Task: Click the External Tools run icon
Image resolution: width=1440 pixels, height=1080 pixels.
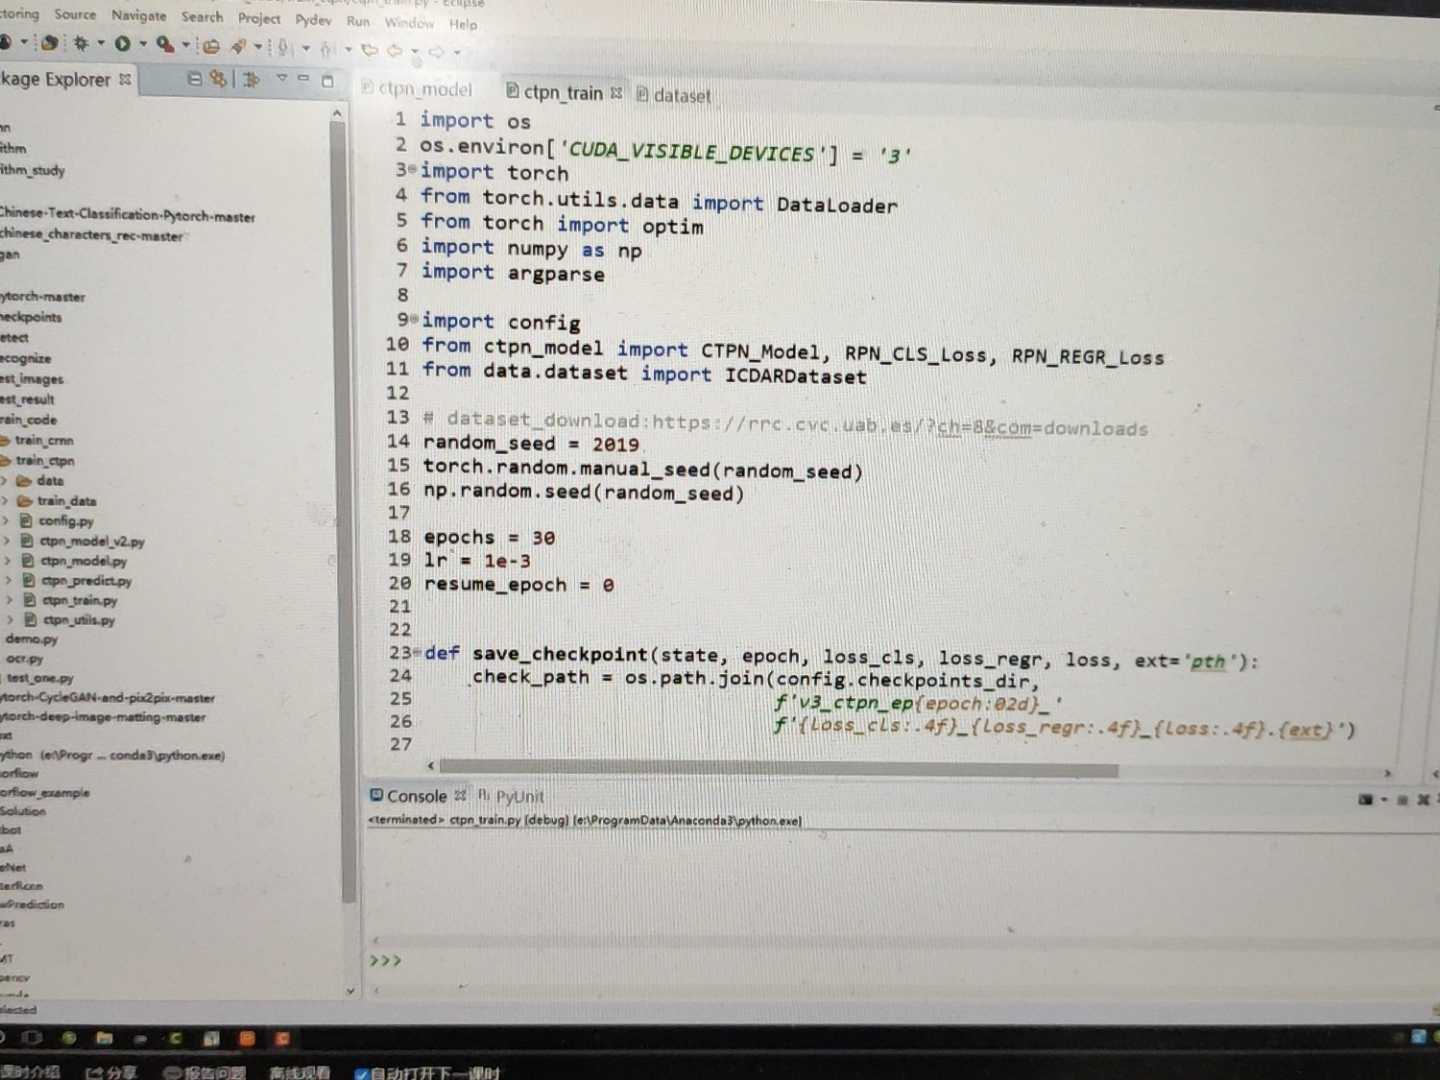Action: [165, 44]
